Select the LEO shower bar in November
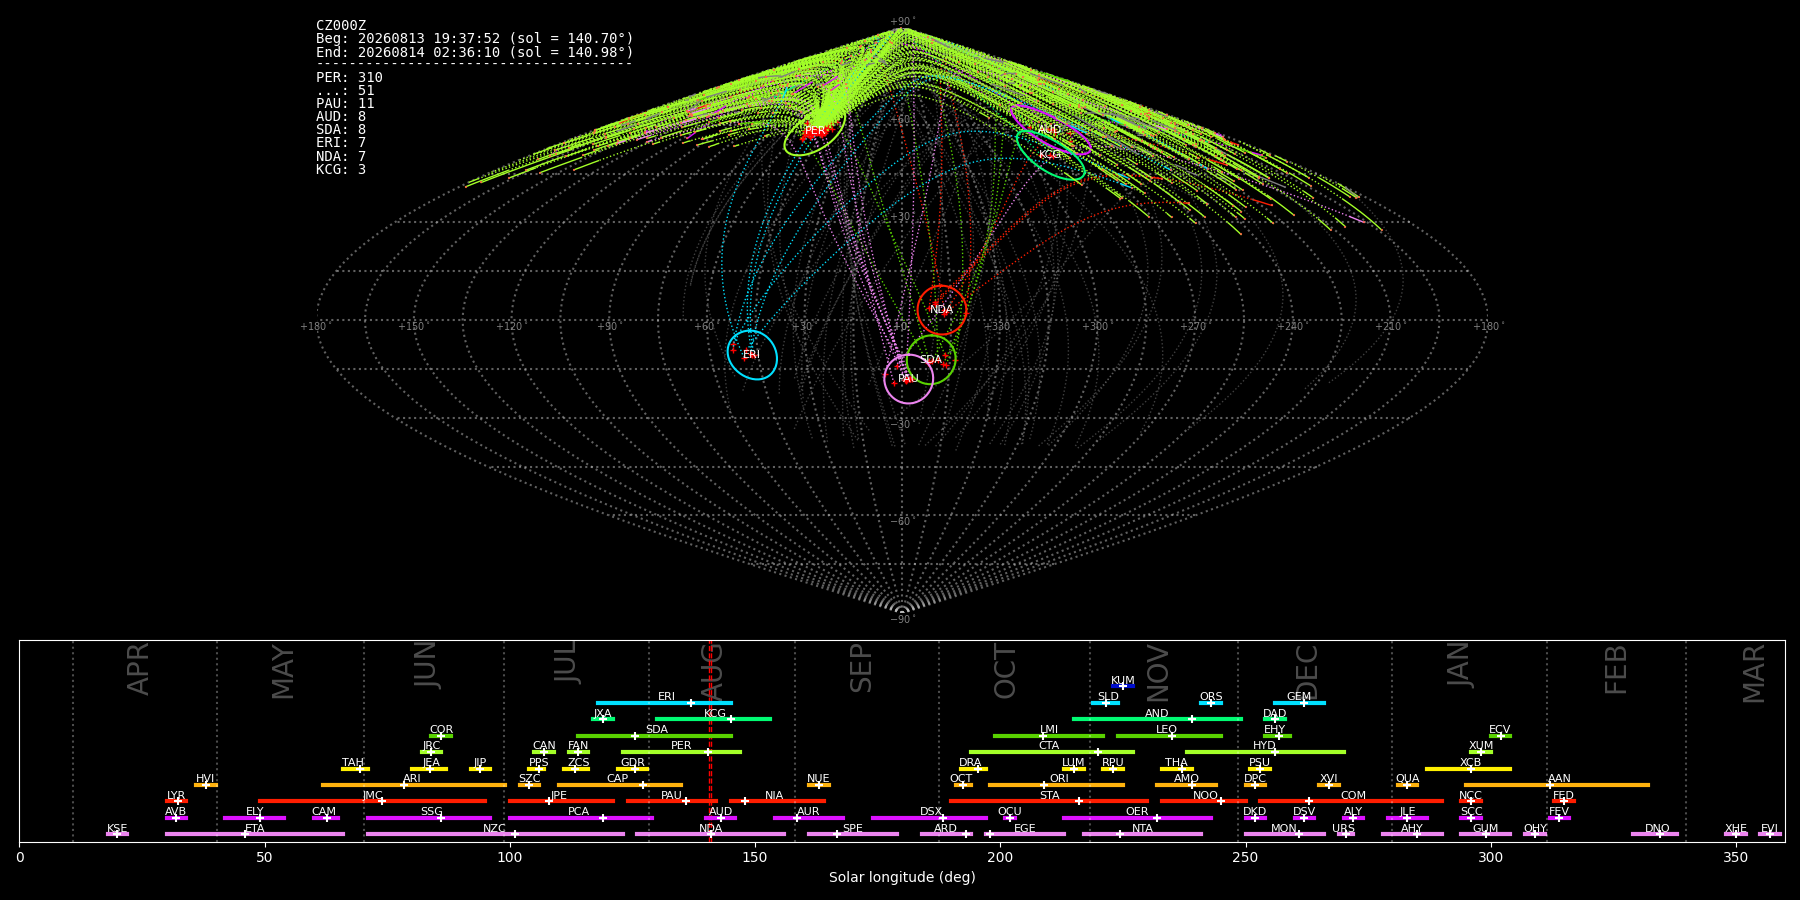Screen dimensions: 1800x900 1169,736
